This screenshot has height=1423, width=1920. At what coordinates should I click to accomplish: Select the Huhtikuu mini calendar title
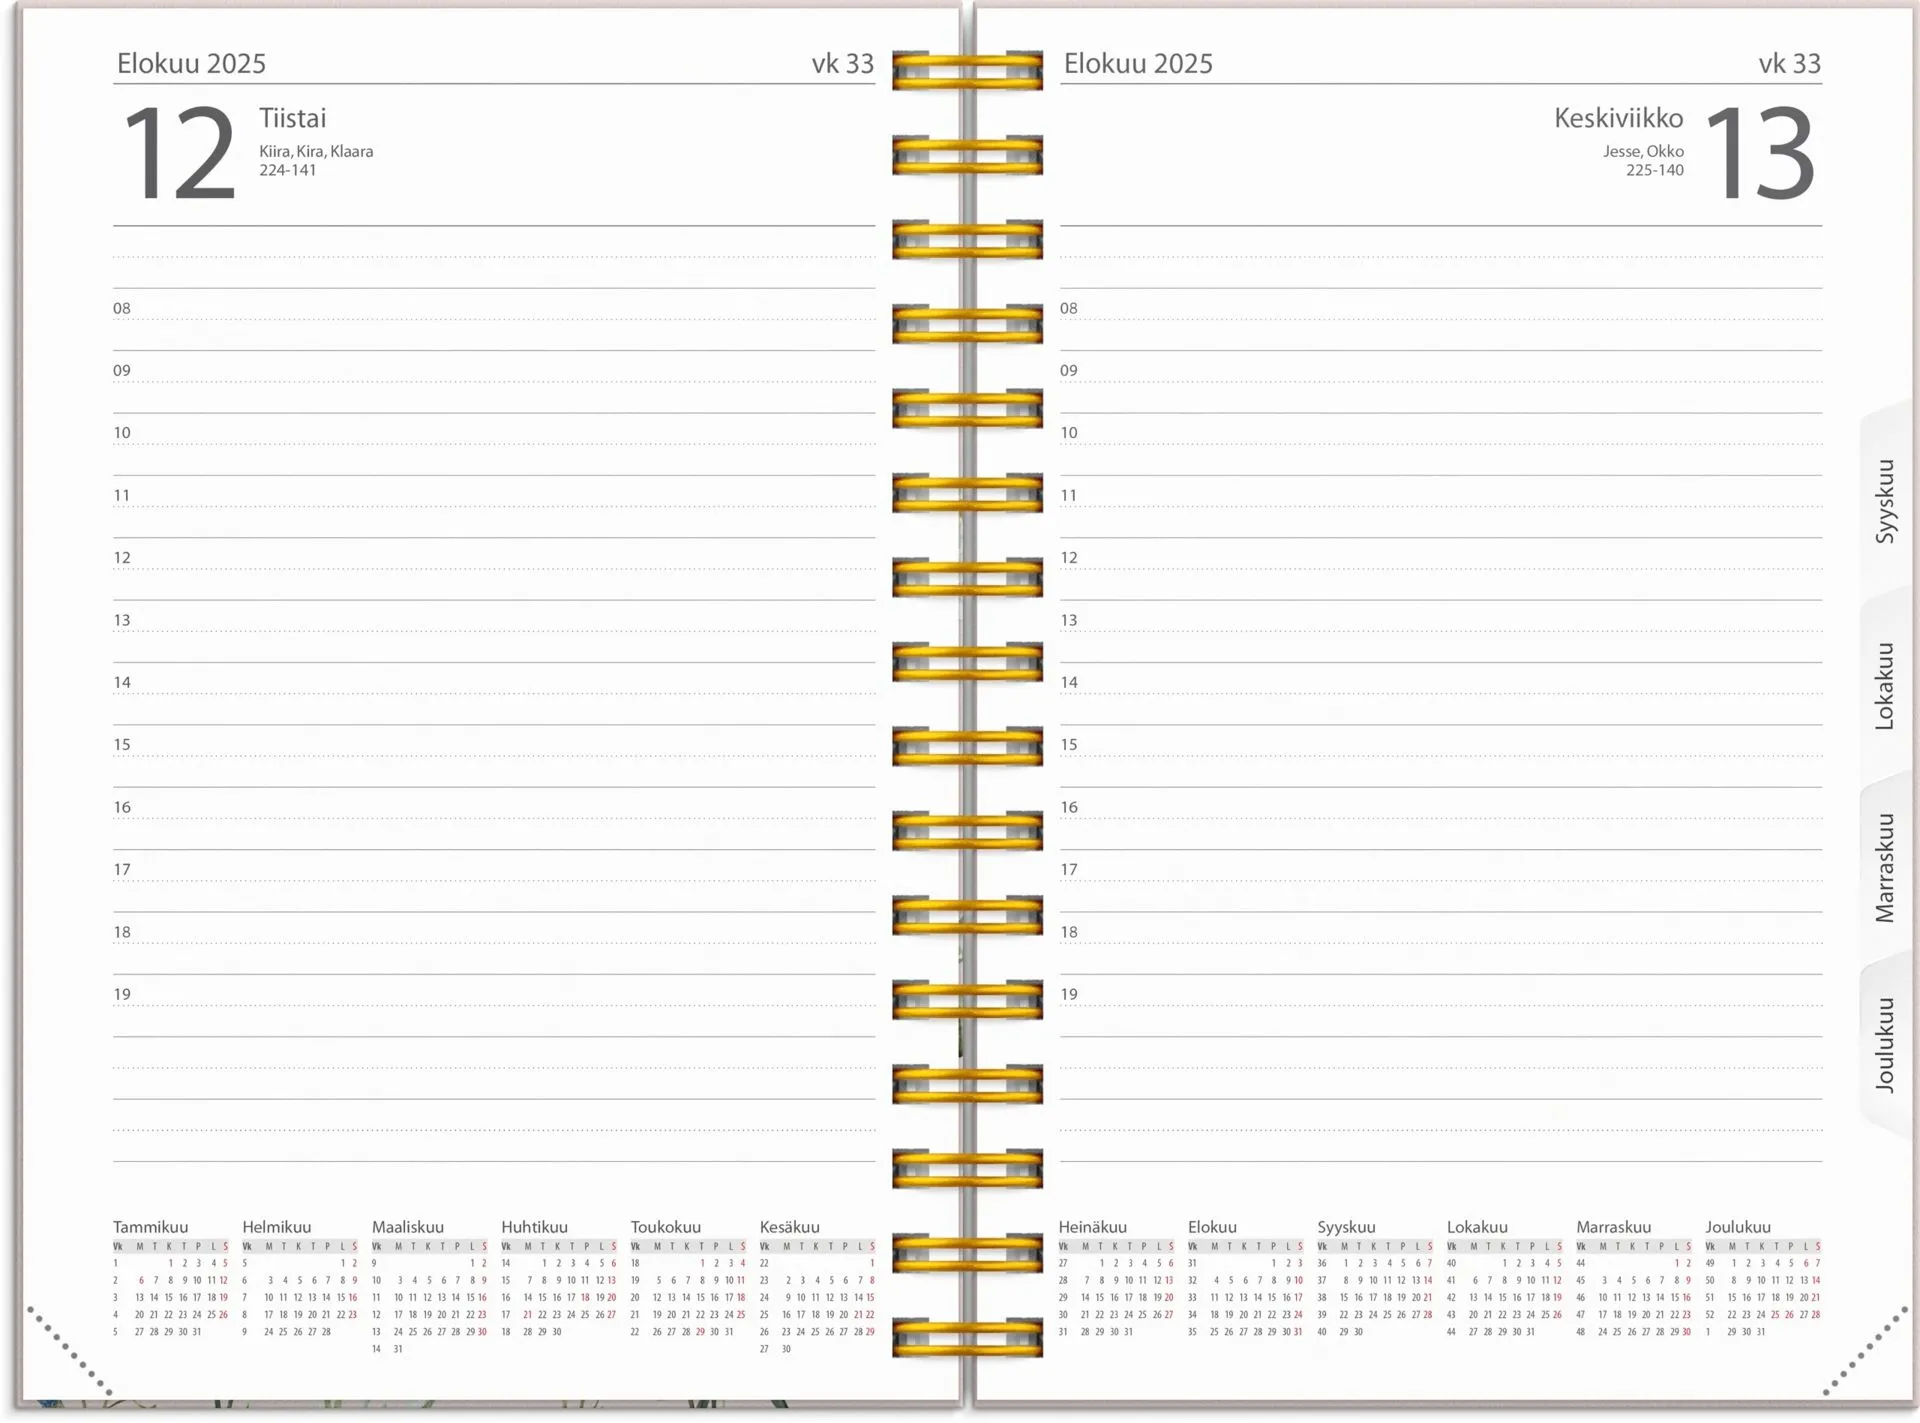(534, 1227)
